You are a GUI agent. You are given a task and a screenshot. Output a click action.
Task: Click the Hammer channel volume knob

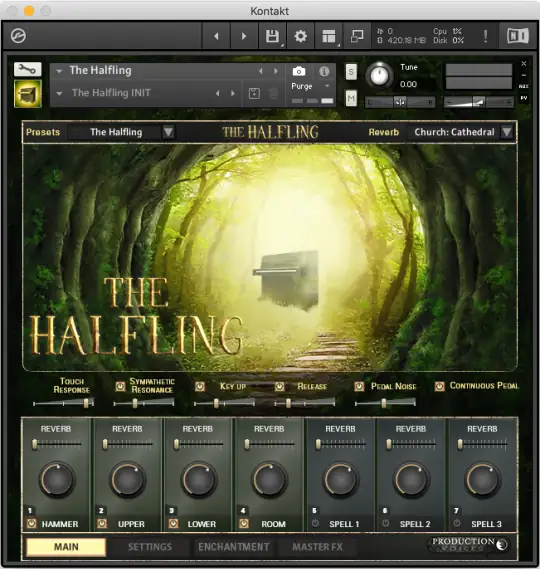click(57, 479)
